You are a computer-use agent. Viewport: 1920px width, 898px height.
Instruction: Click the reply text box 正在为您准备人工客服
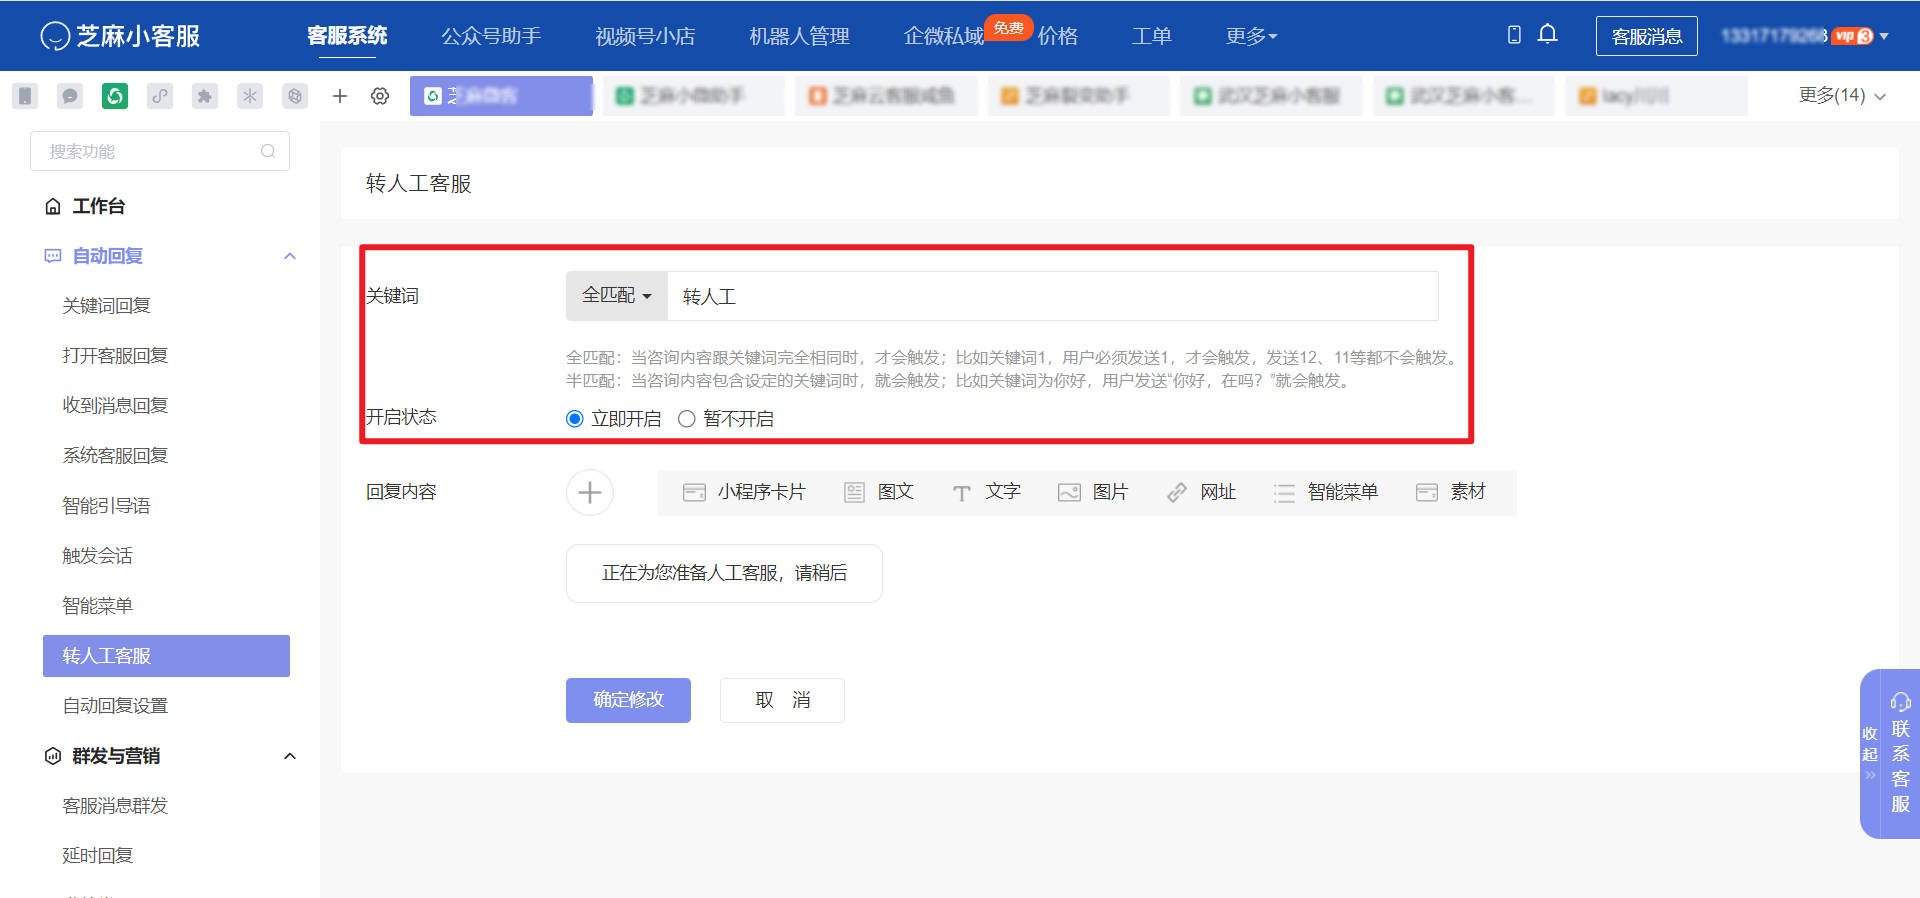click(x=724, y=573)
